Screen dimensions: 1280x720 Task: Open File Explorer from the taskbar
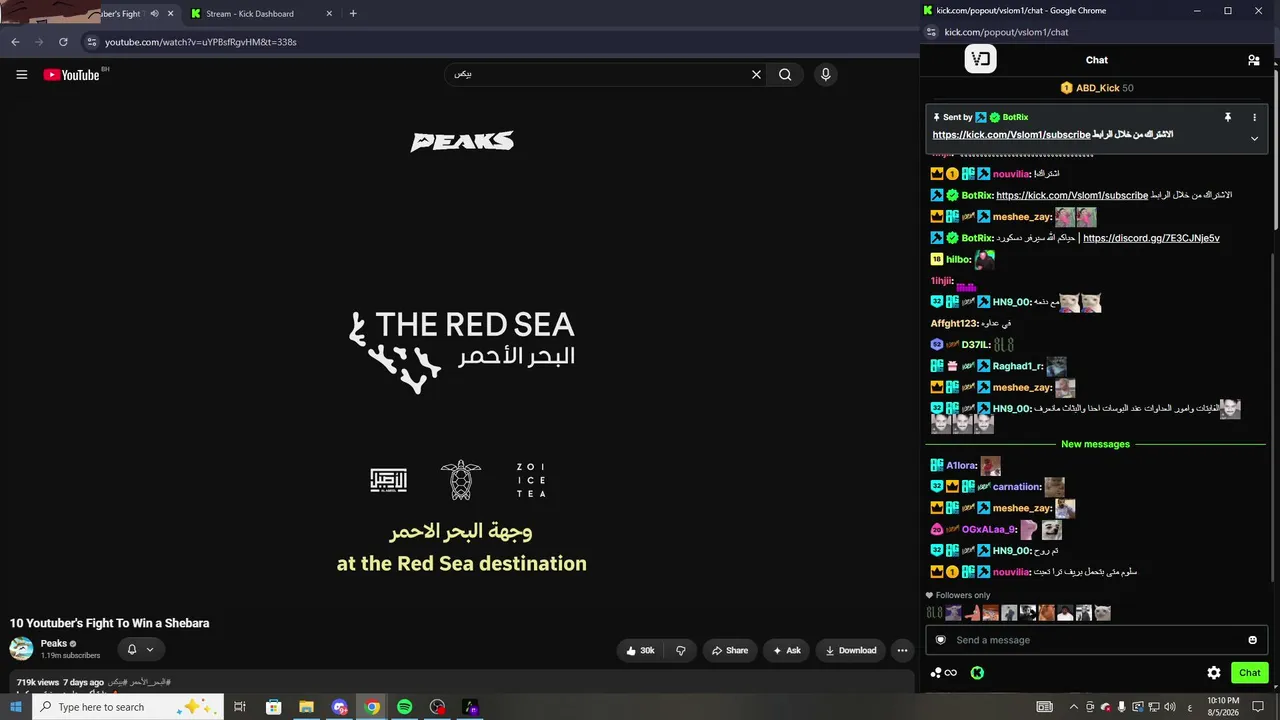tap(306, 707)
